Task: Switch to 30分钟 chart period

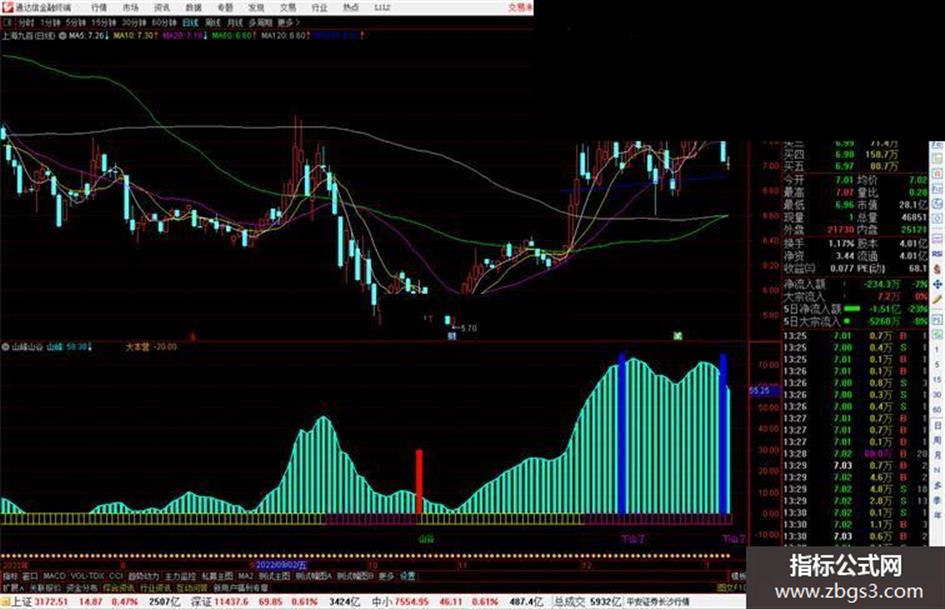Action: point(134,22)
